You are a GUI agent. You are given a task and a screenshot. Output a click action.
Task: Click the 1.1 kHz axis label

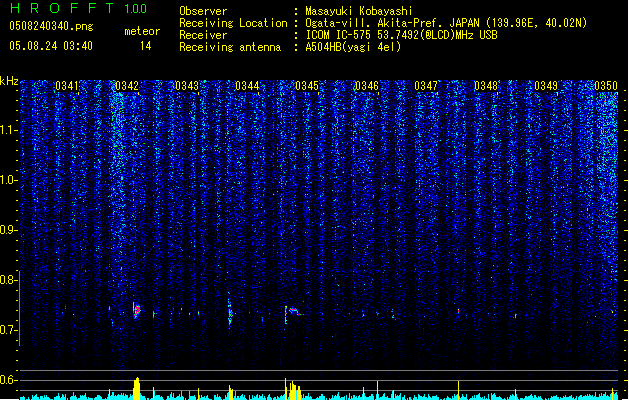(x=9, y=130)
